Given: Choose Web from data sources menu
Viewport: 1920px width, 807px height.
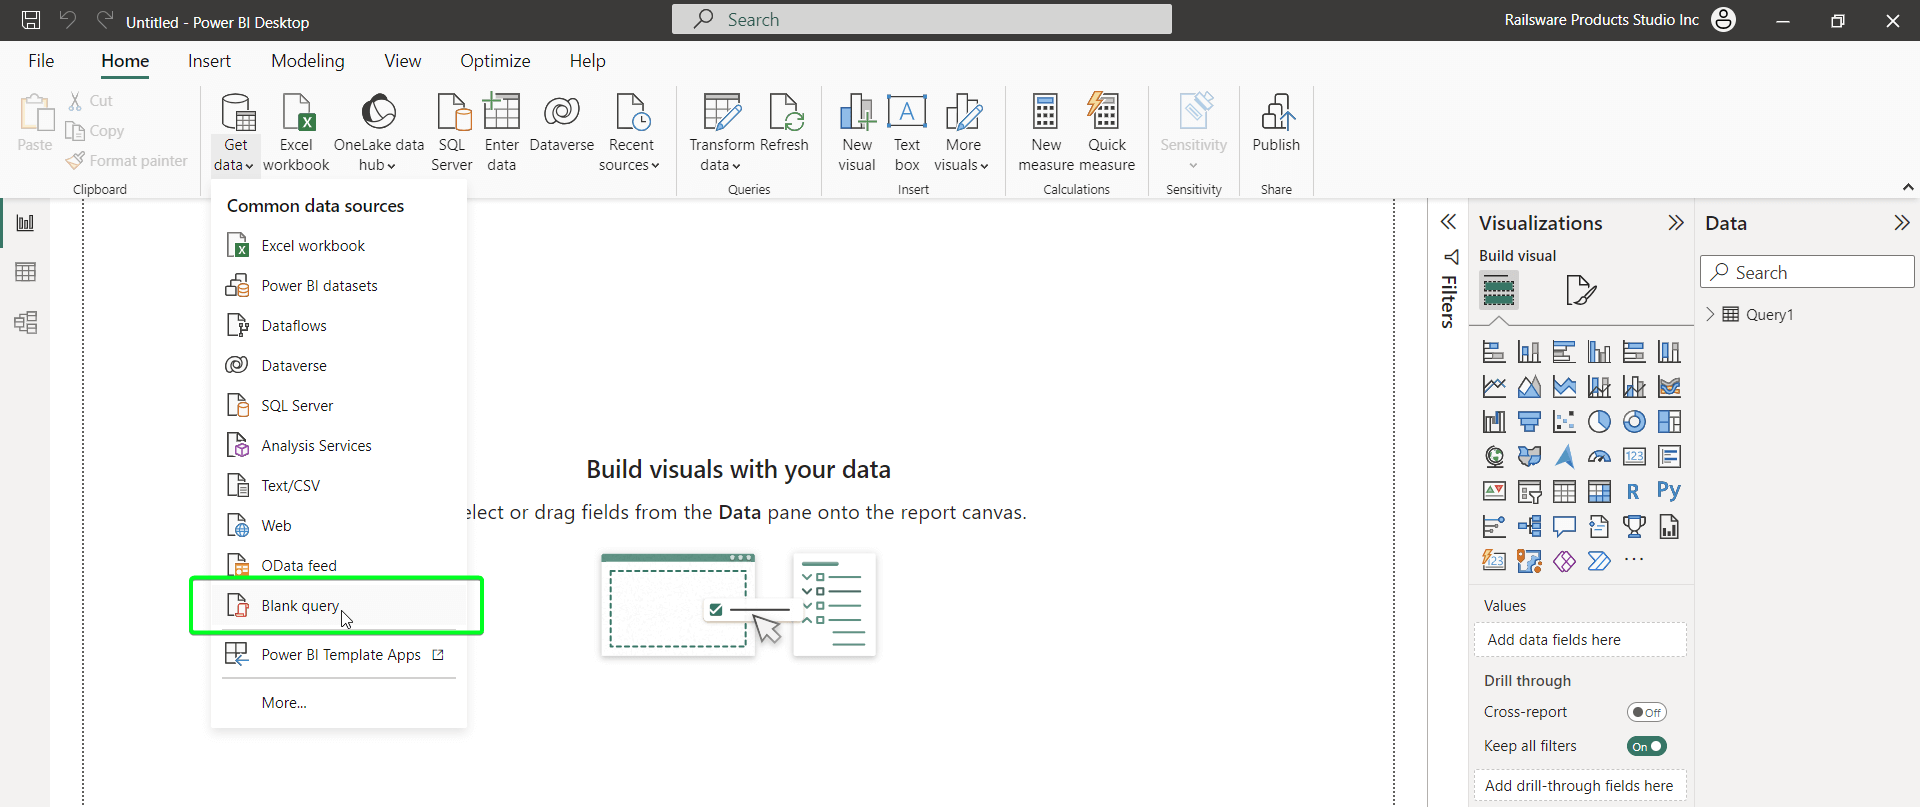Looking at the screenshot, I should click(x=338, y=526).
